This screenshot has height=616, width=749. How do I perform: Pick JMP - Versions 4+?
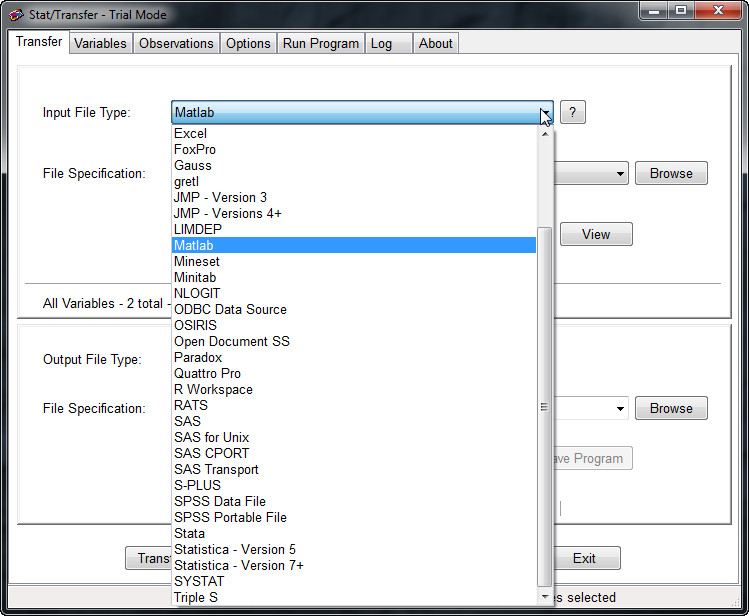pos(353,213)
